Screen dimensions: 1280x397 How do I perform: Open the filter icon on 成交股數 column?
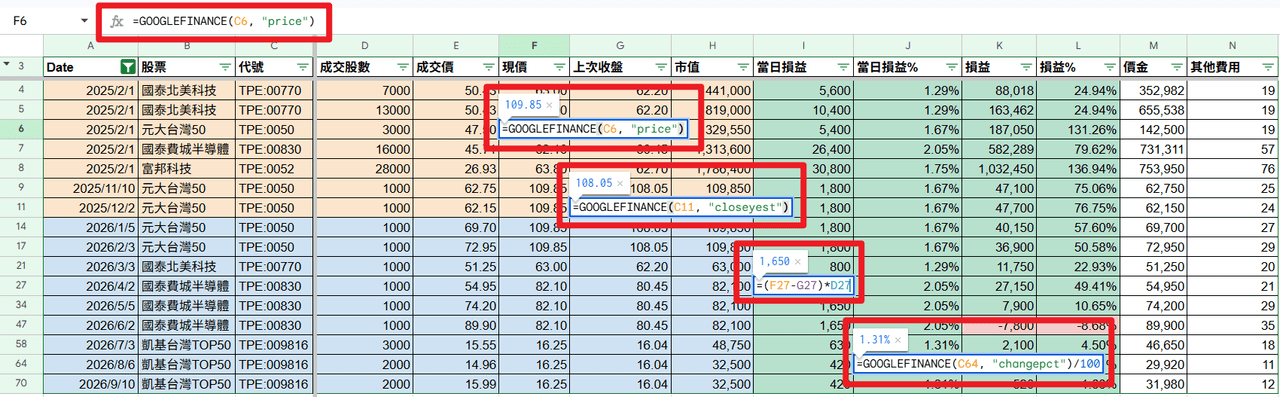click(400, 67)
